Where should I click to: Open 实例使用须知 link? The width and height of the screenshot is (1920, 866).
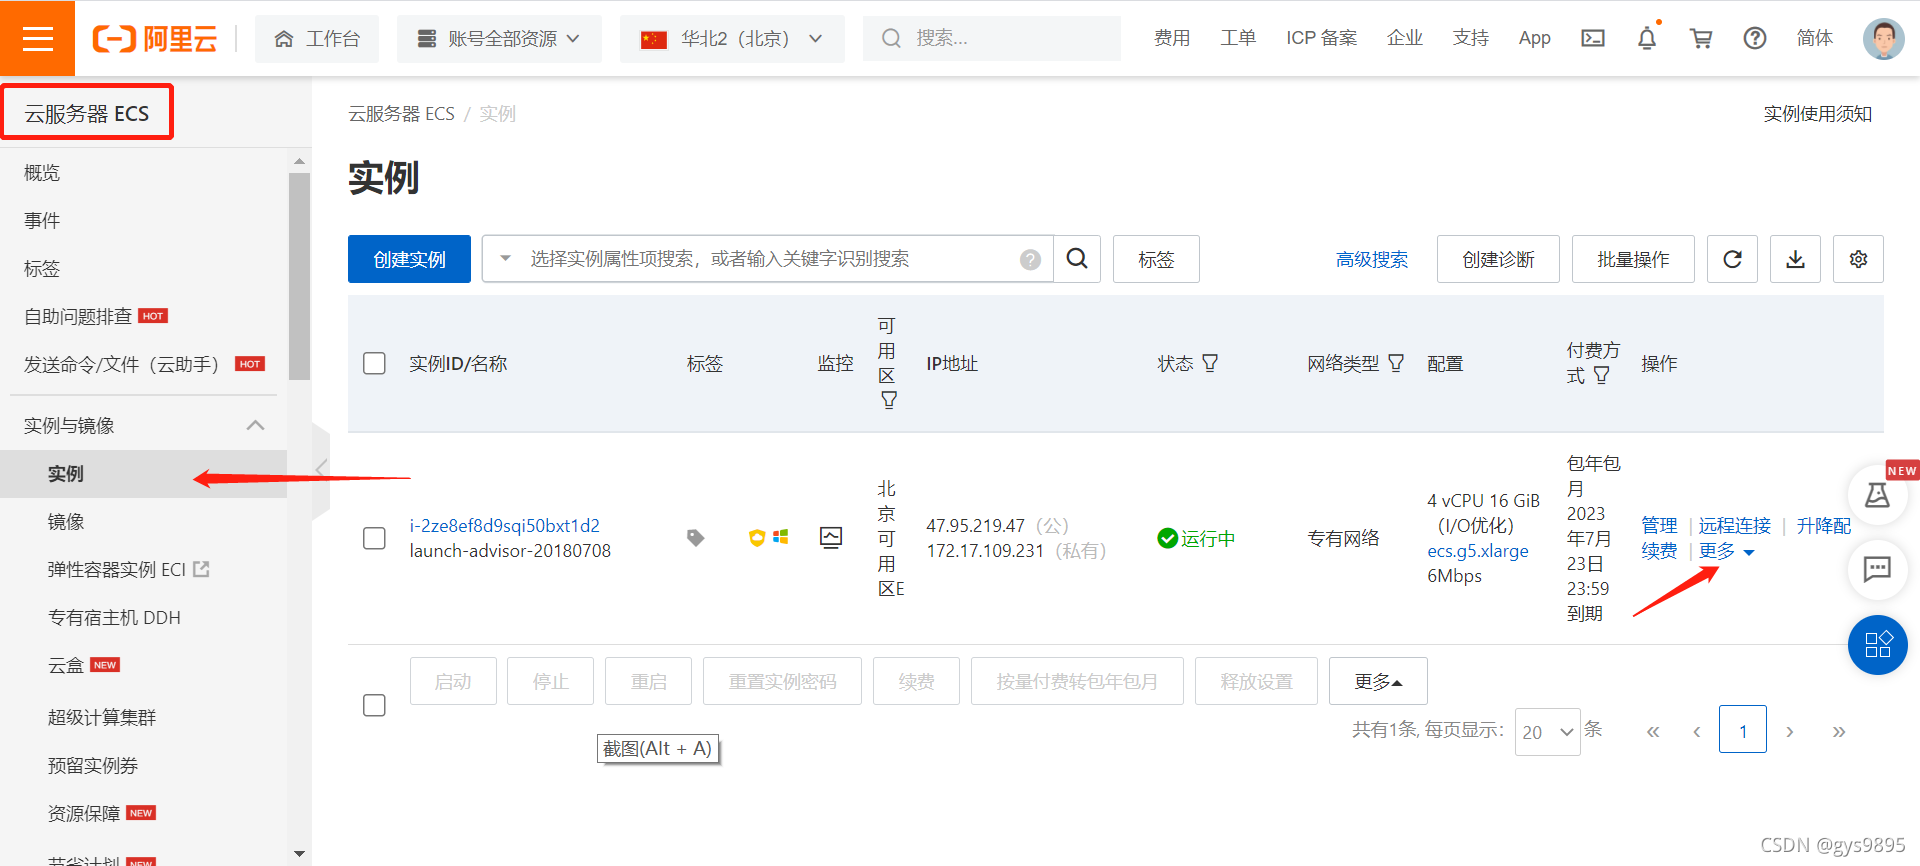(x=1818, y=114)
